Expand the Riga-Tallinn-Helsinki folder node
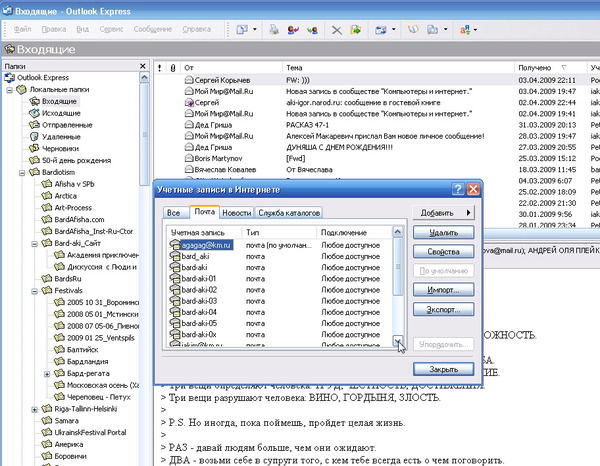 34,409
